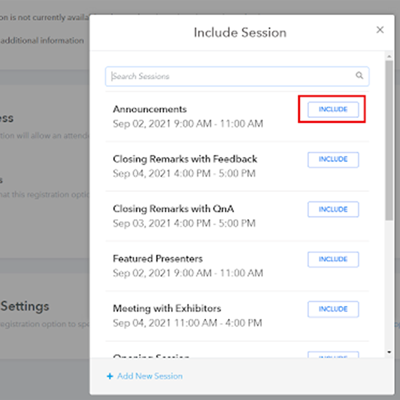This screenshot has width=400, height=400.
Task: Include the Featured Presenters session
Action: pyautogui.click(x=333, y=259)
